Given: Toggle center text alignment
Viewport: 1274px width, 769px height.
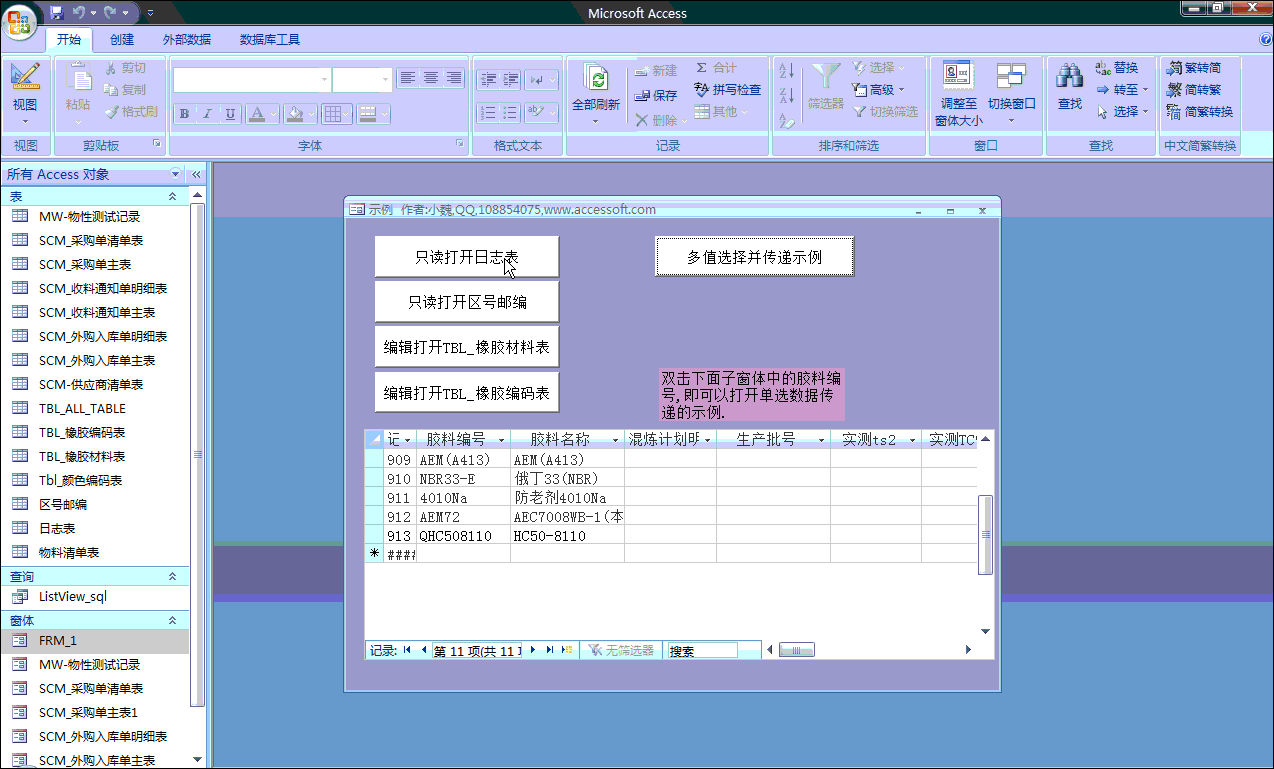Looking at the screenshot, I should pos(430,78).
